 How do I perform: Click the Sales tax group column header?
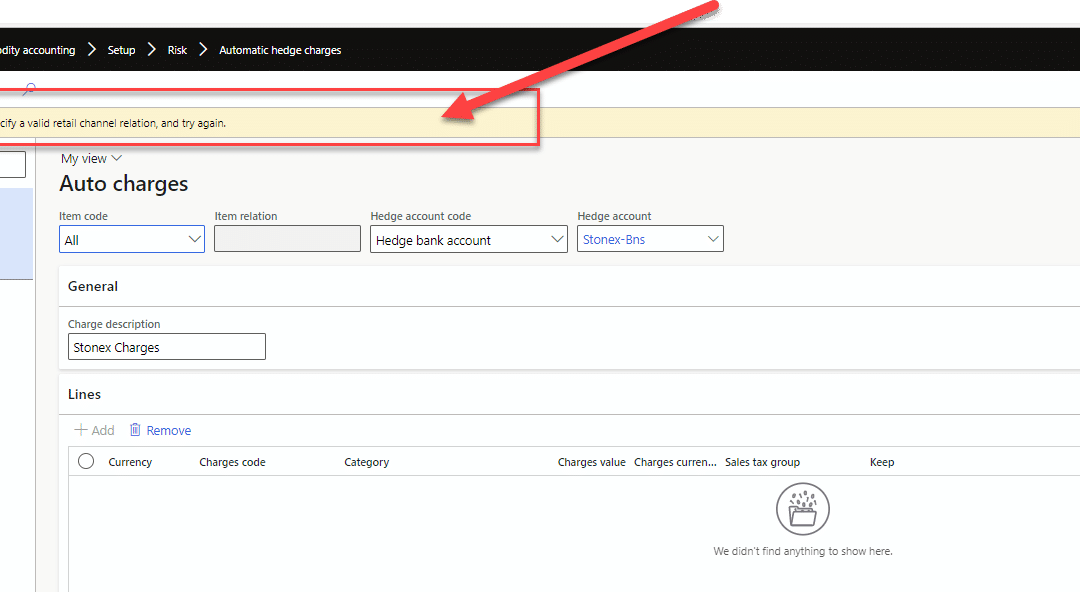(x=762, y=462)
